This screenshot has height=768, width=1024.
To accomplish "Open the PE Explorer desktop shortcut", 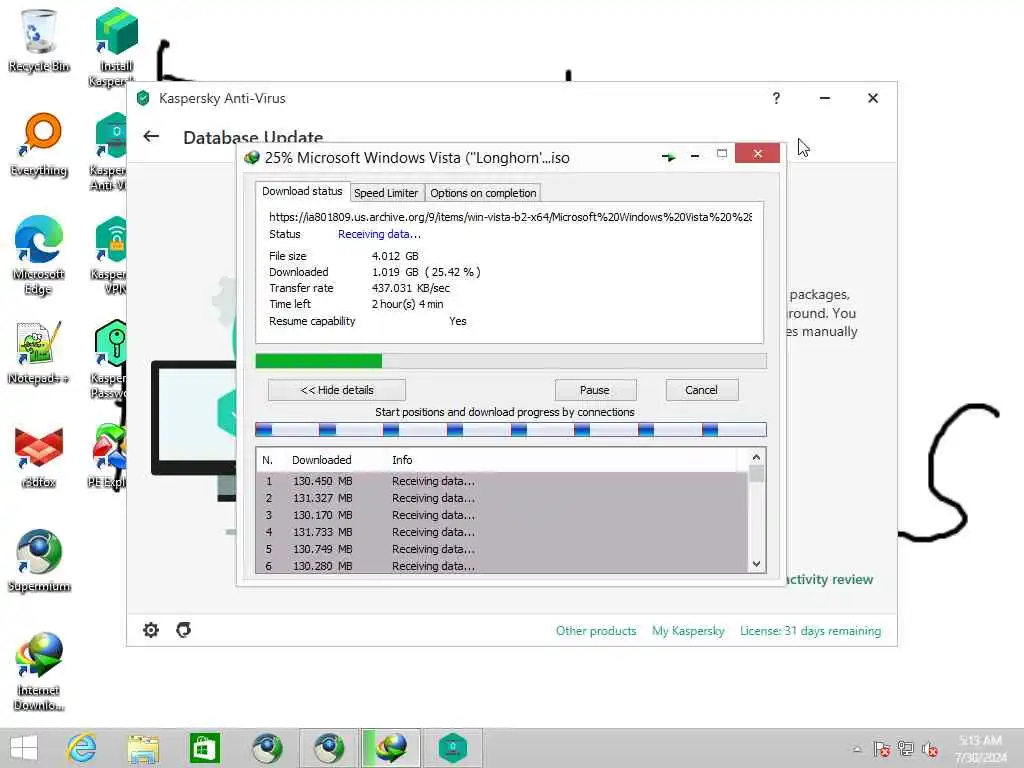I will coord(108,456).
